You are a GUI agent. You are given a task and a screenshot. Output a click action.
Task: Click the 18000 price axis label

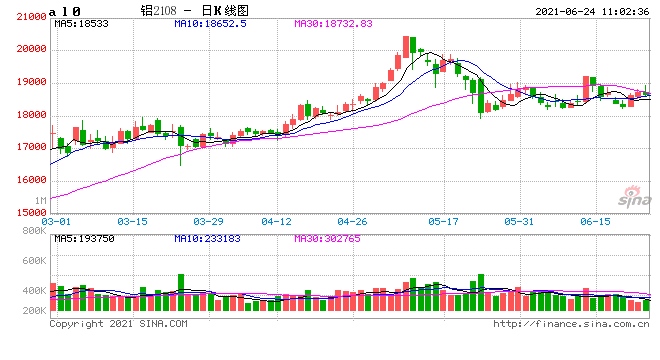point(31,115)
